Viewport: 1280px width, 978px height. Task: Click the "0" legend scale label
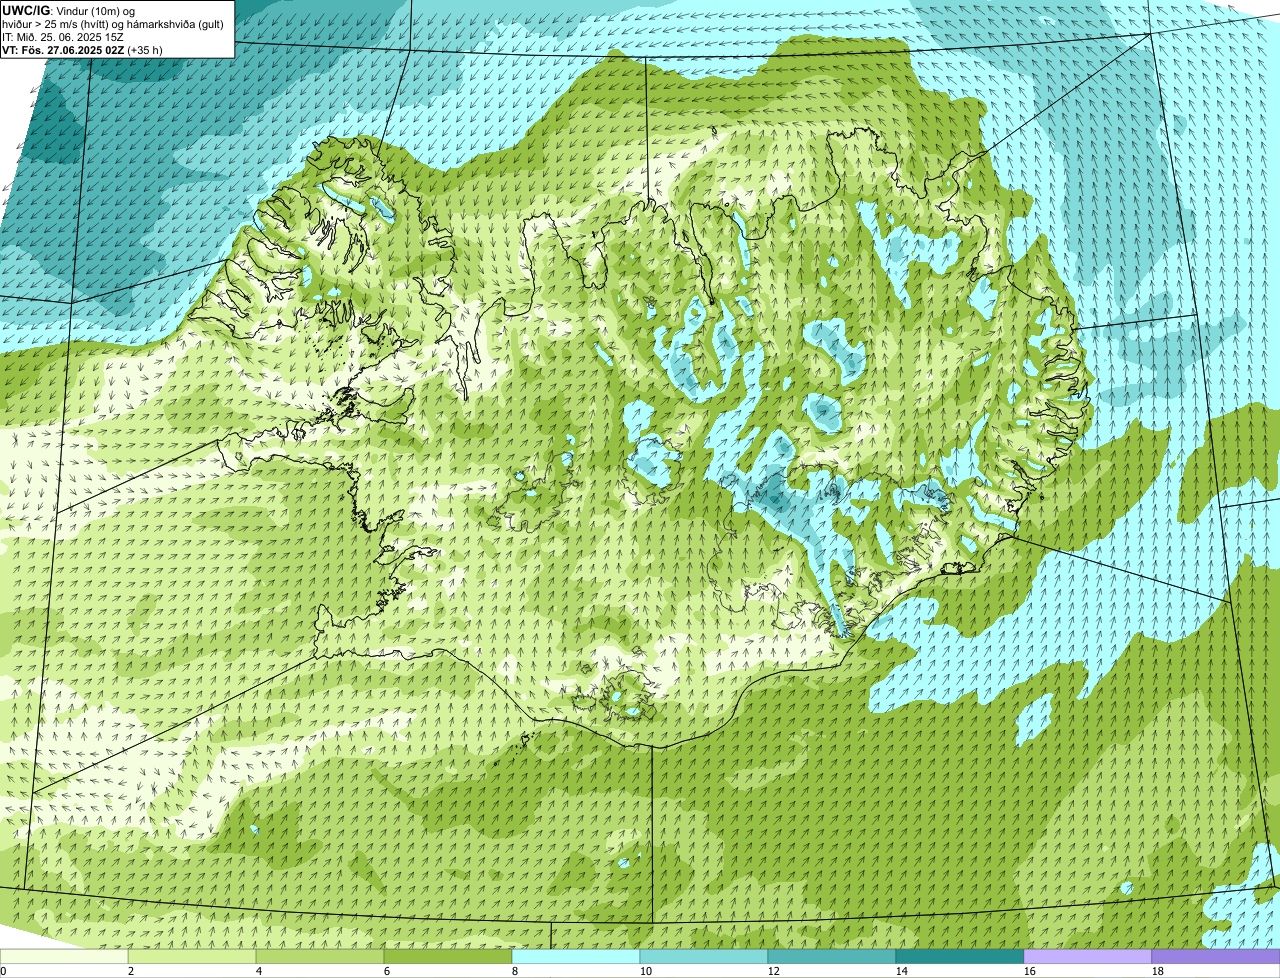point(3,971)
